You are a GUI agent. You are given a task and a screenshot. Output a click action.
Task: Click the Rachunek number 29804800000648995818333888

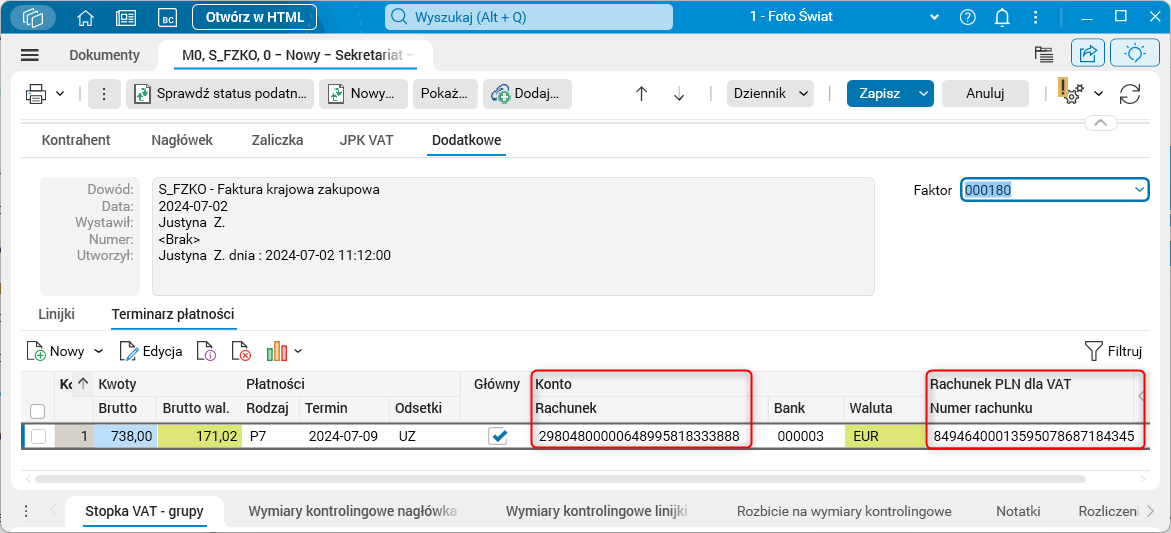coord(639,437)
